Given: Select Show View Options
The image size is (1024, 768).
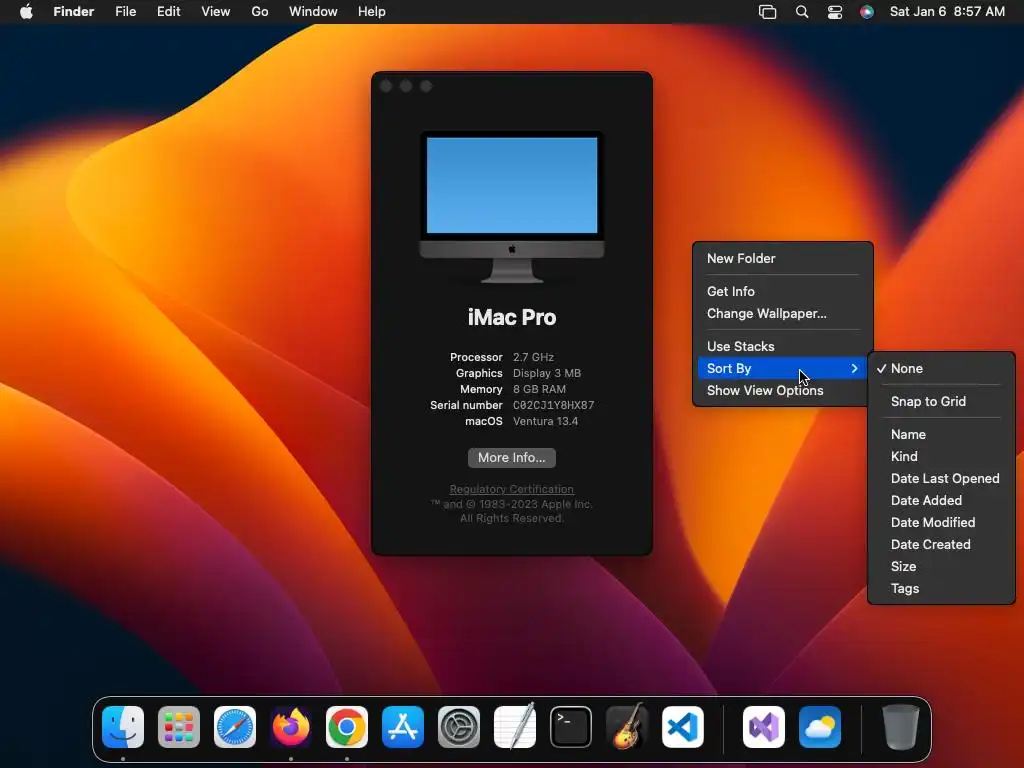Looking at the screenshot, I should pyautogui.click(x=782, y=391).
